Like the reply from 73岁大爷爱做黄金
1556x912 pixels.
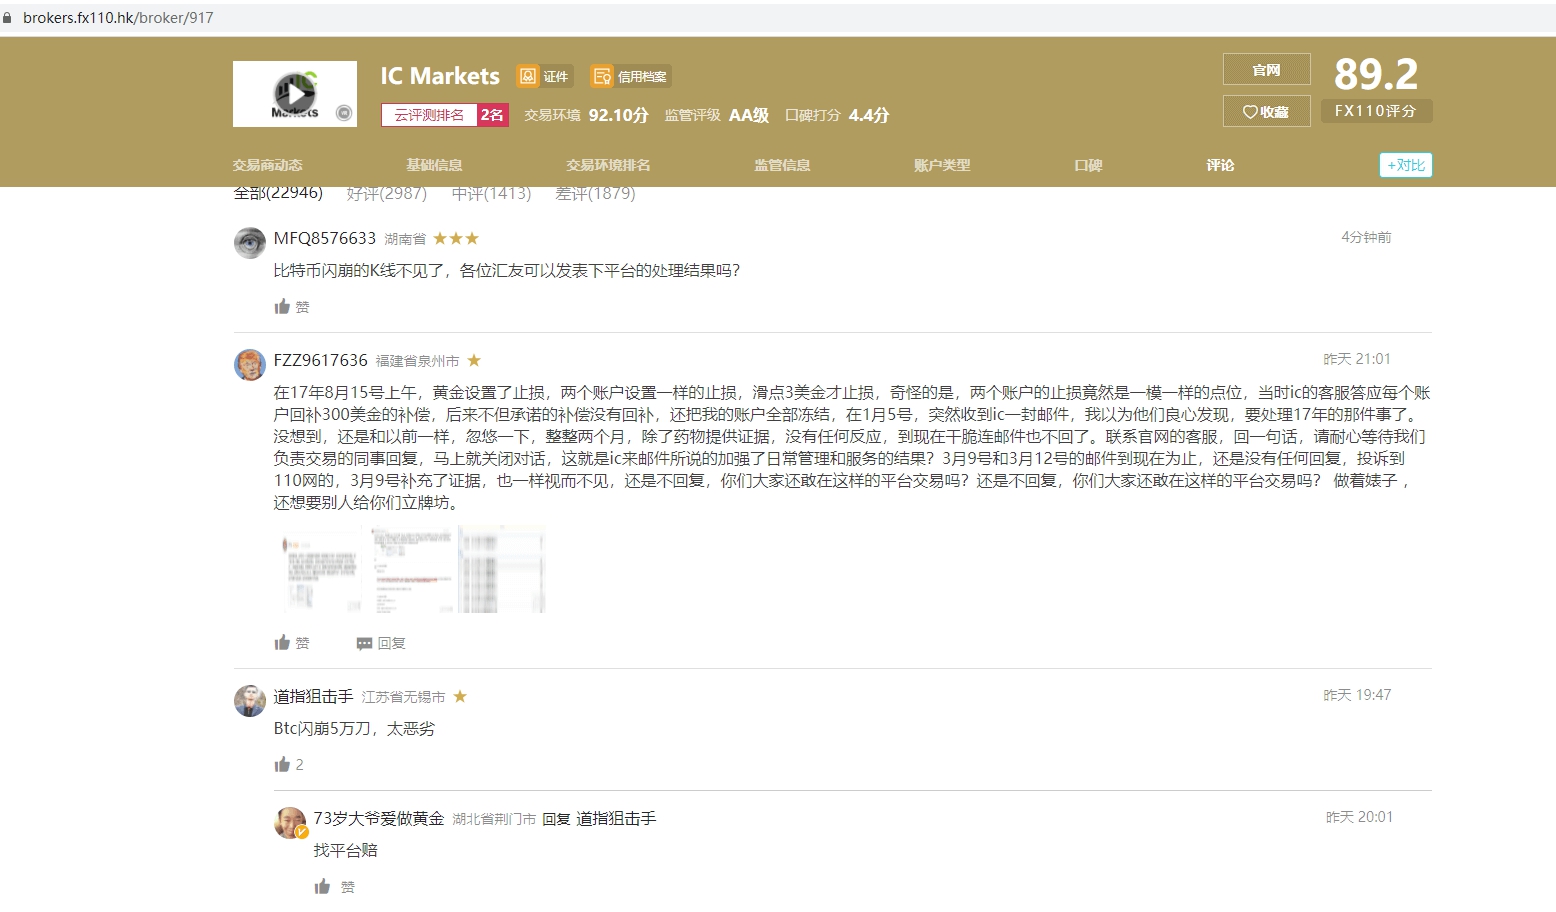click(x=322, y=886)
